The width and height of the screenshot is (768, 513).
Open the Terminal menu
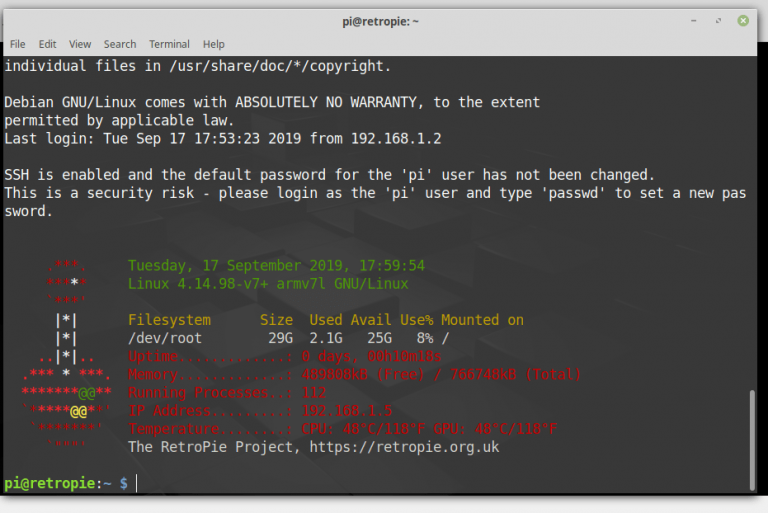click(x=169, y=44)
